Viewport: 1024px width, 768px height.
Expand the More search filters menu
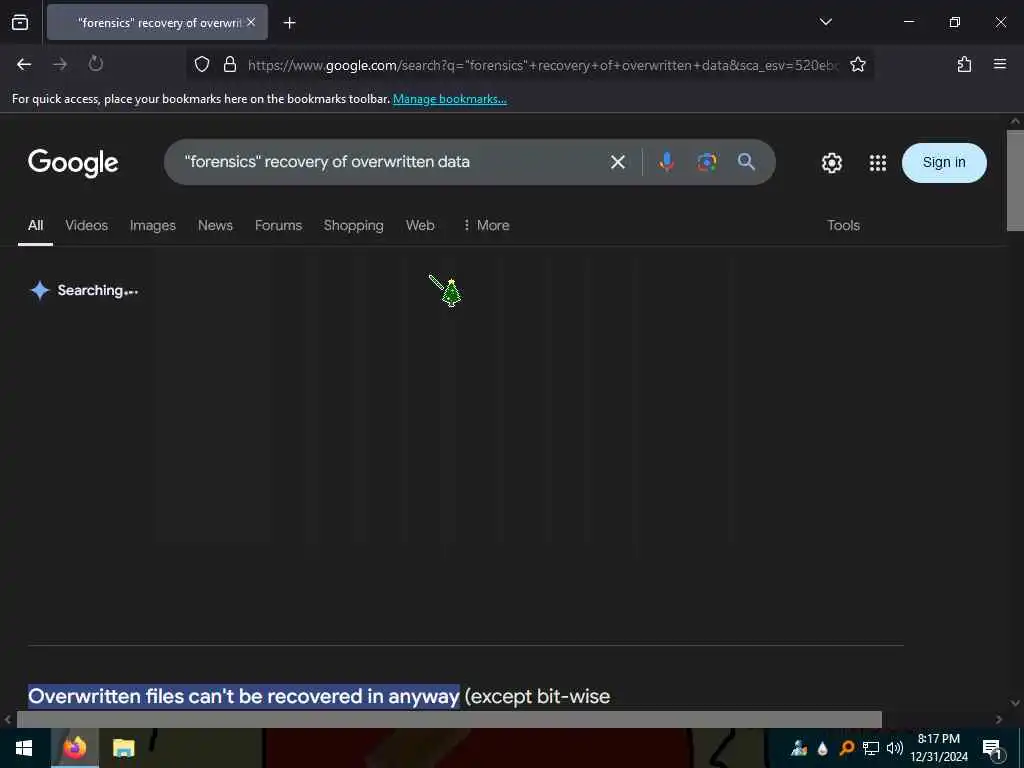pyautogui.click(x=486, y=225)
